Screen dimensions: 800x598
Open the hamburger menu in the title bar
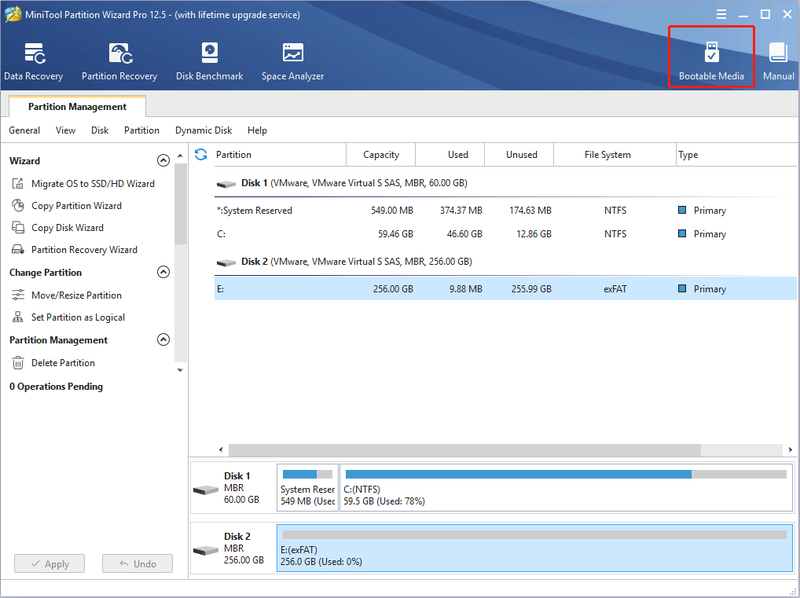point(721,14)
